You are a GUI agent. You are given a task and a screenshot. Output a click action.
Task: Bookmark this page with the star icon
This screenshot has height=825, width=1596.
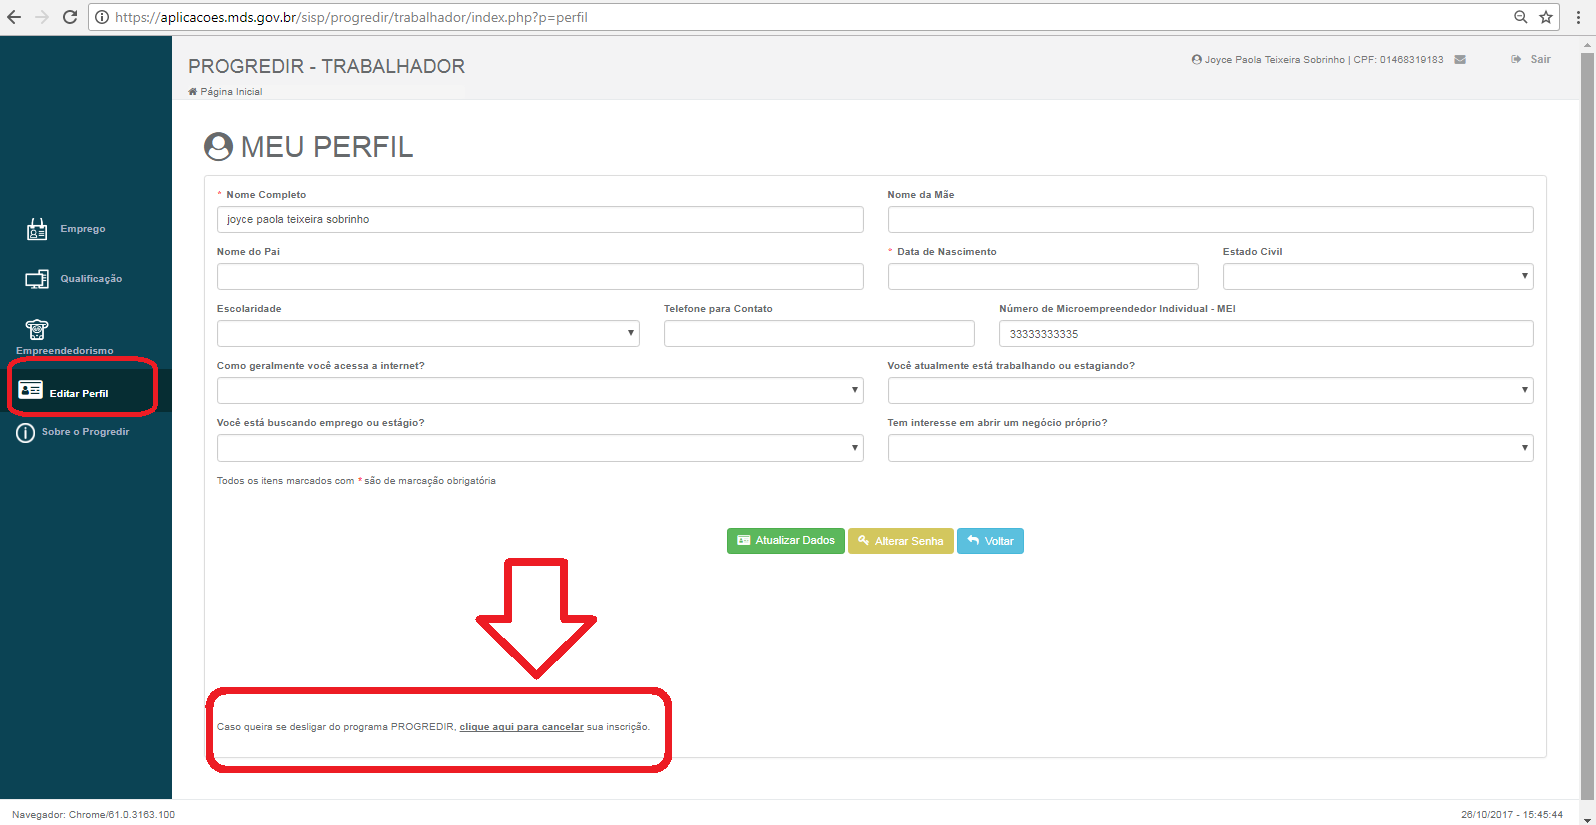(x=1546, y=17)
